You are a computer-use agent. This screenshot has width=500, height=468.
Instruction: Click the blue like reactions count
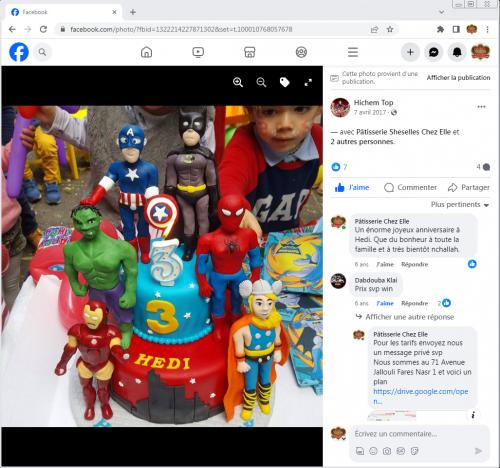point(339,167)
